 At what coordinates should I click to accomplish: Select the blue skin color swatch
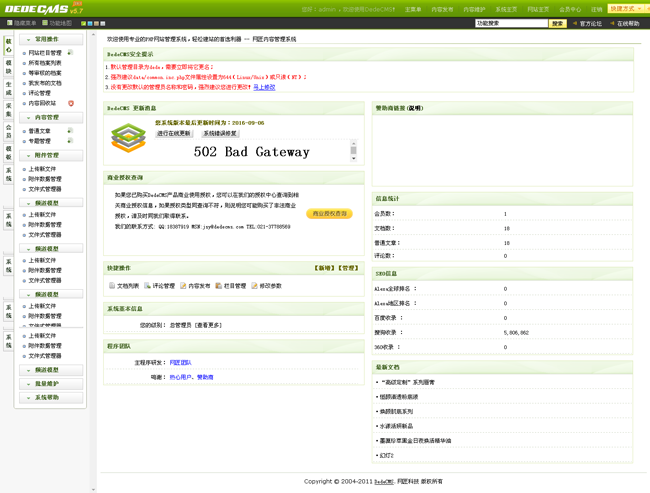point(90,24)
